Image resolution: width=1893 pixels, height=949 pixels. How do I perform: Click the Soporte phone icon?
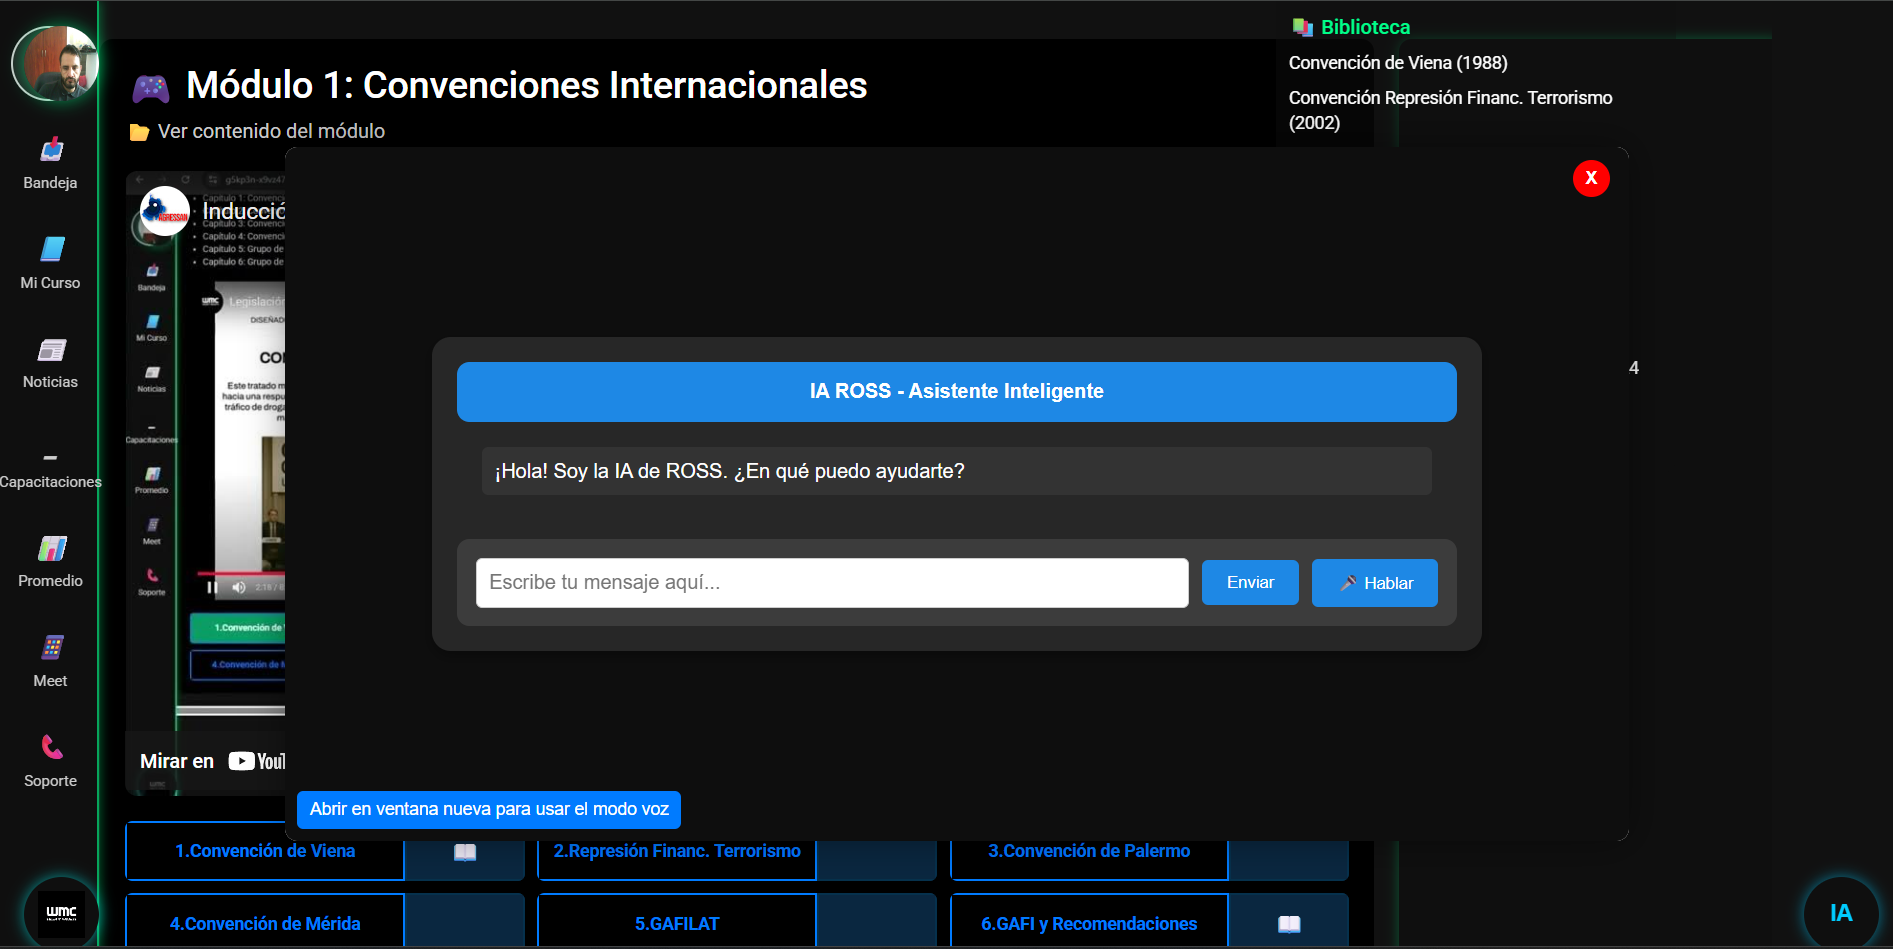tap(51, 748)
